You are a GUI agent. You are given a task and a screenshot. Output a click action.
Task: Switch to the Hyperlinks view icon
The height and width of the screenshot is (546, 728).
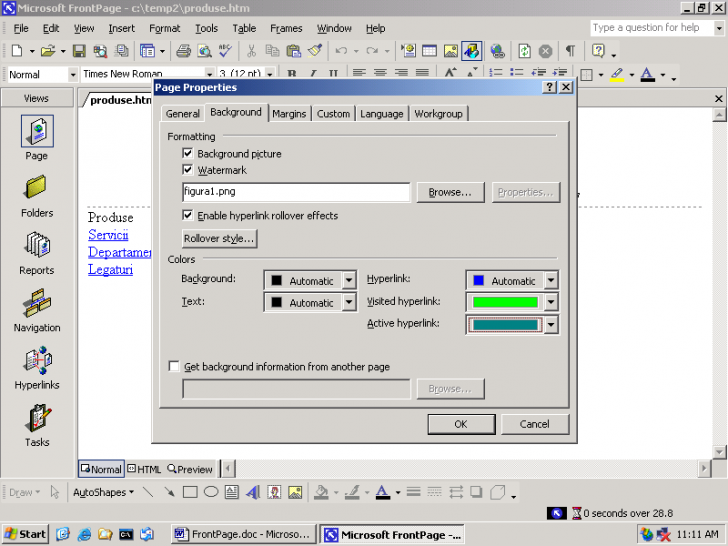coord(37,361)
